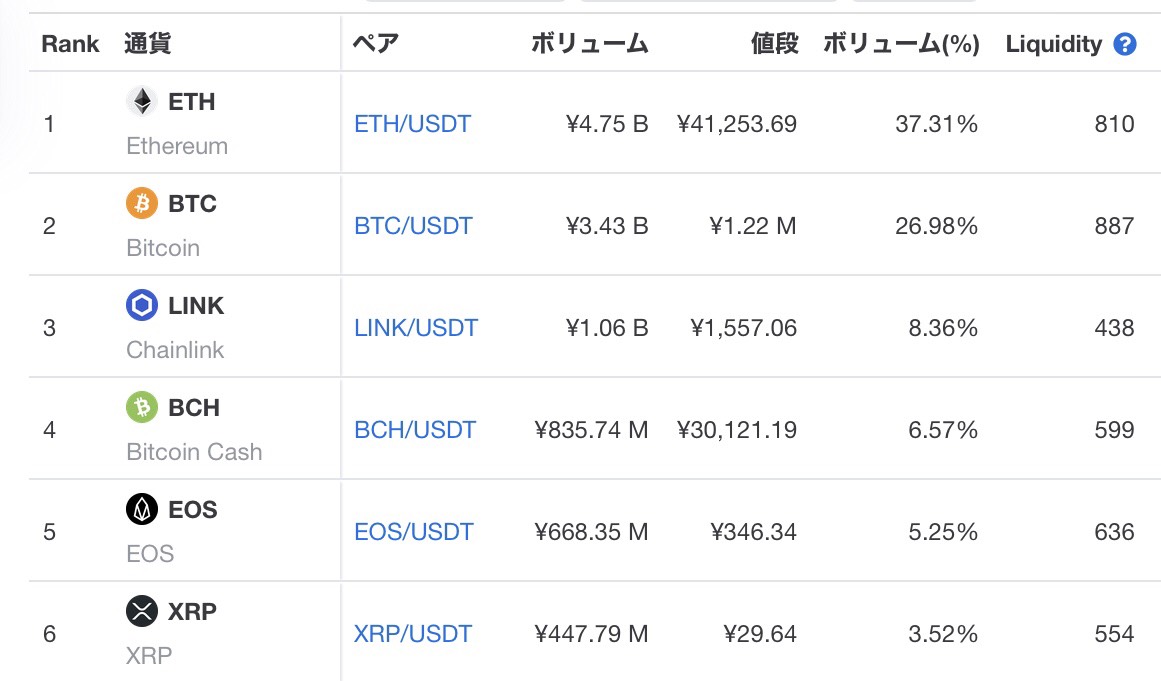Open the XRP/USDT pair link
The image size is (1161, 681).
tap(412, 634)
